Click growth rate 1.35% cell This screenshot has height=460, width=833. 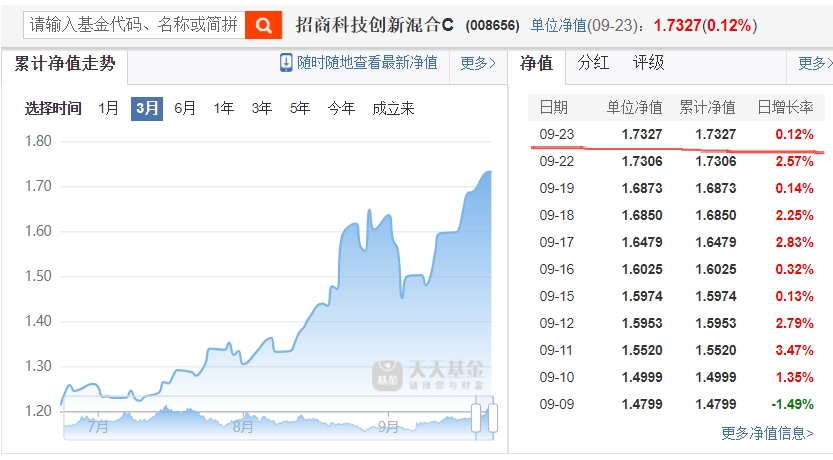[x=794, y=378]
